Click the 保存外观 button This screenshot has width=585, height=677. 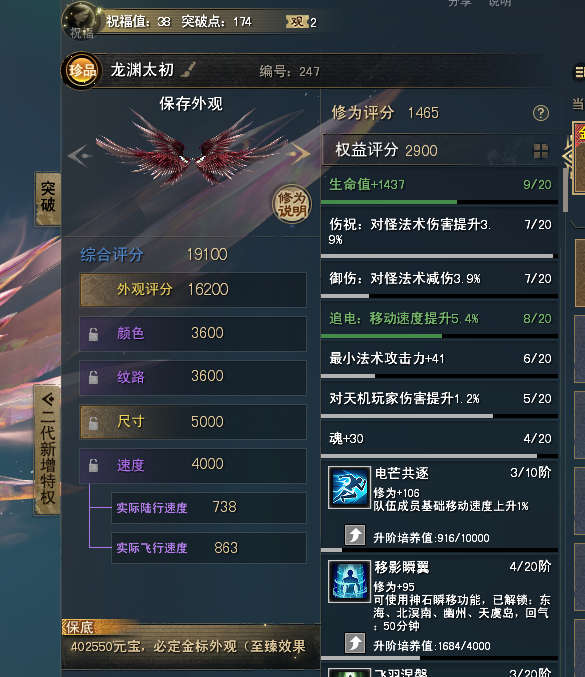[x=191, y=104]
